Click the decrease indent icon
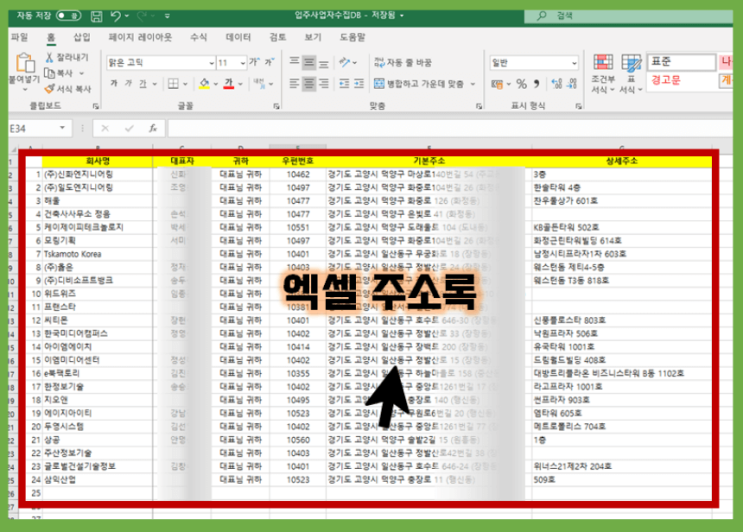Viewport: 743px width, 532px height. (344, 84)
